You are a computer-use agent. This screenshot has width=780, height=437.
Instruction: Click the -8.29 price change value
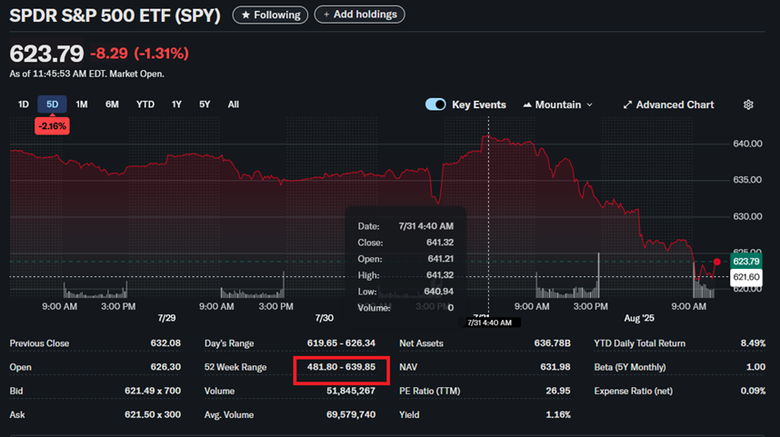coord(109,53)
